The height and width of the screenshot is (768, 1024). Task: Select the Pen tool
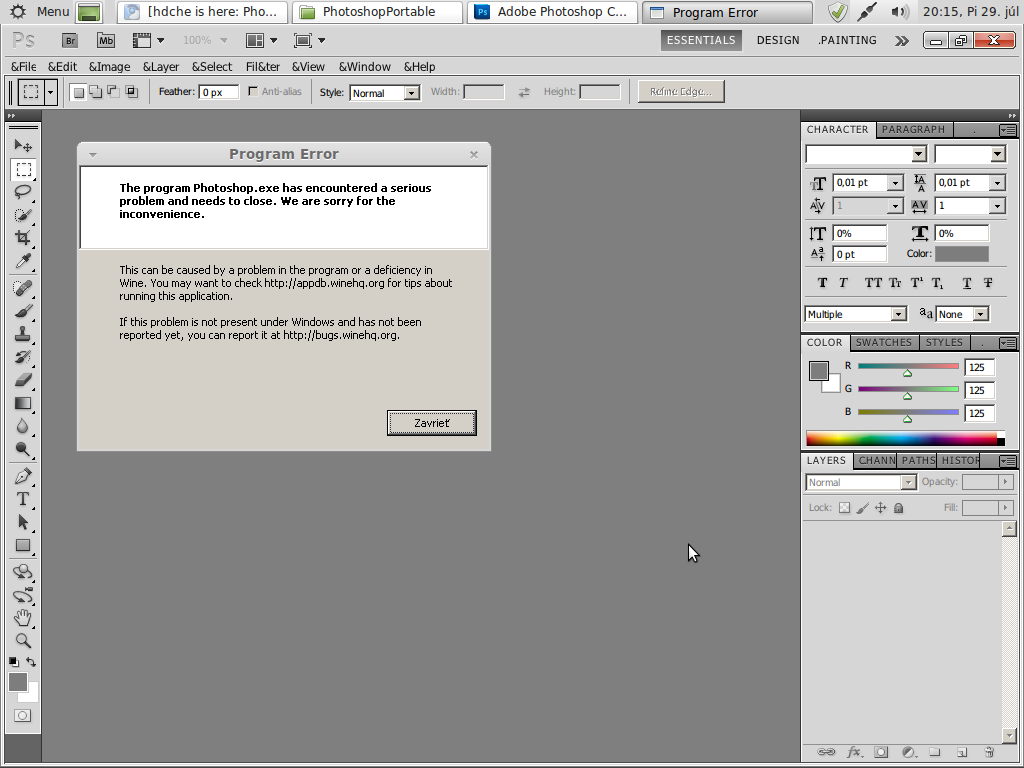click(23, 475)
